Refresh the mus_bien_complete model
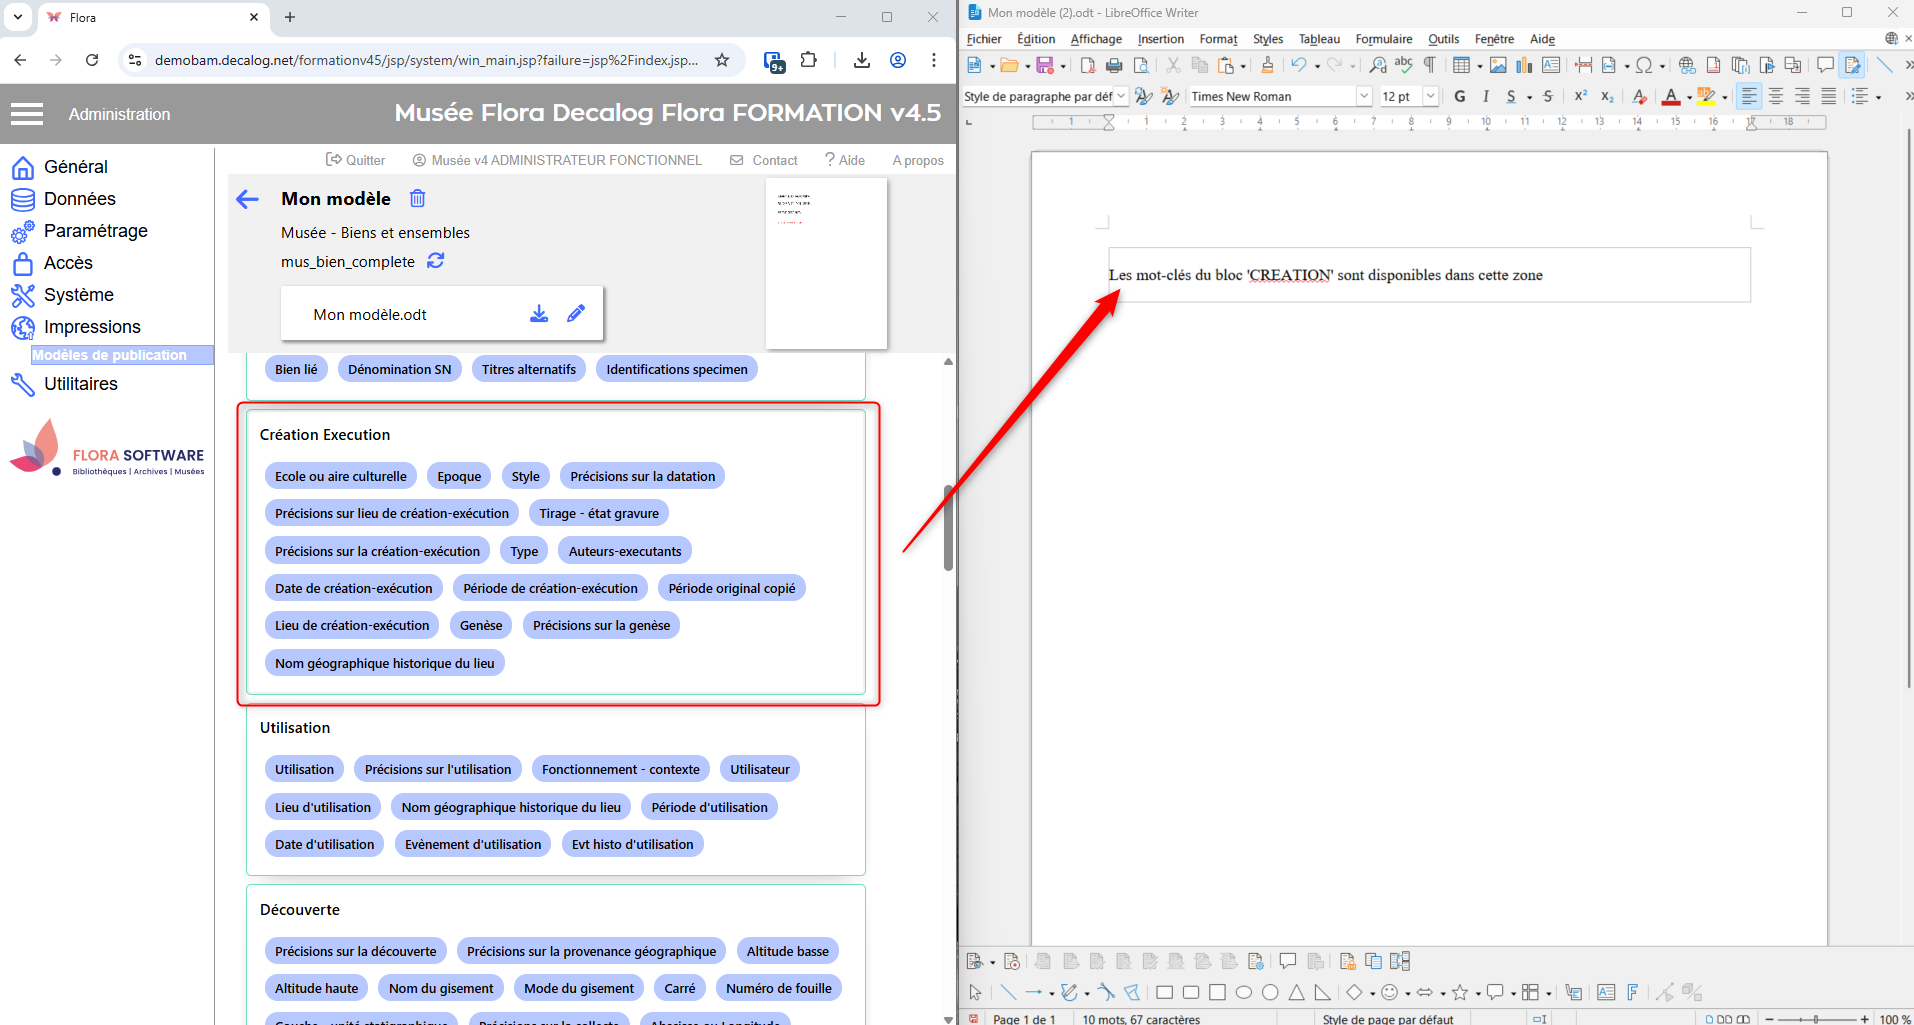Screen dimensions: 1914x1025 point(436,261)
